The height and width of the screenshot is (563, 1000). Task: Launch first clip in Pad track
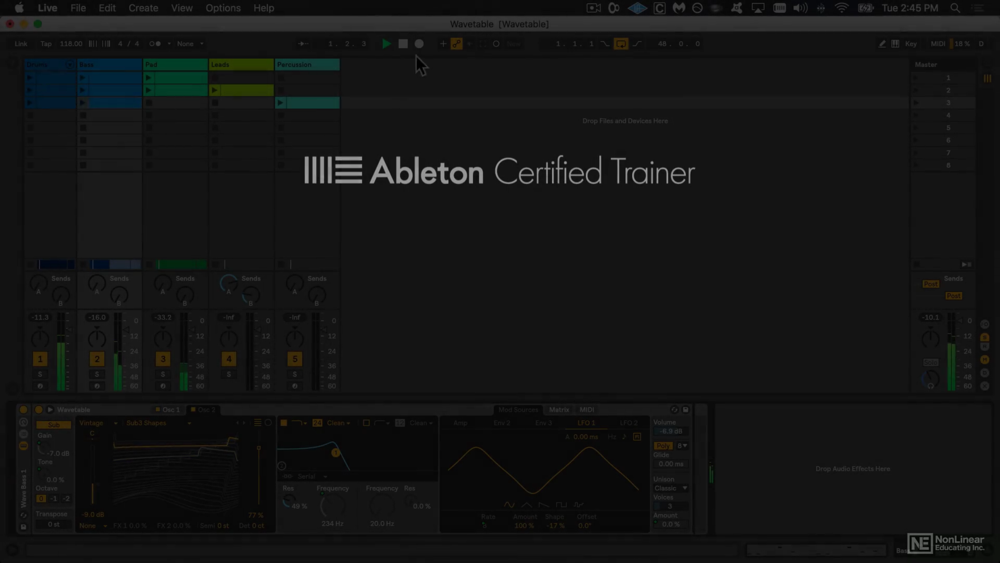click(x=149, y=78)
